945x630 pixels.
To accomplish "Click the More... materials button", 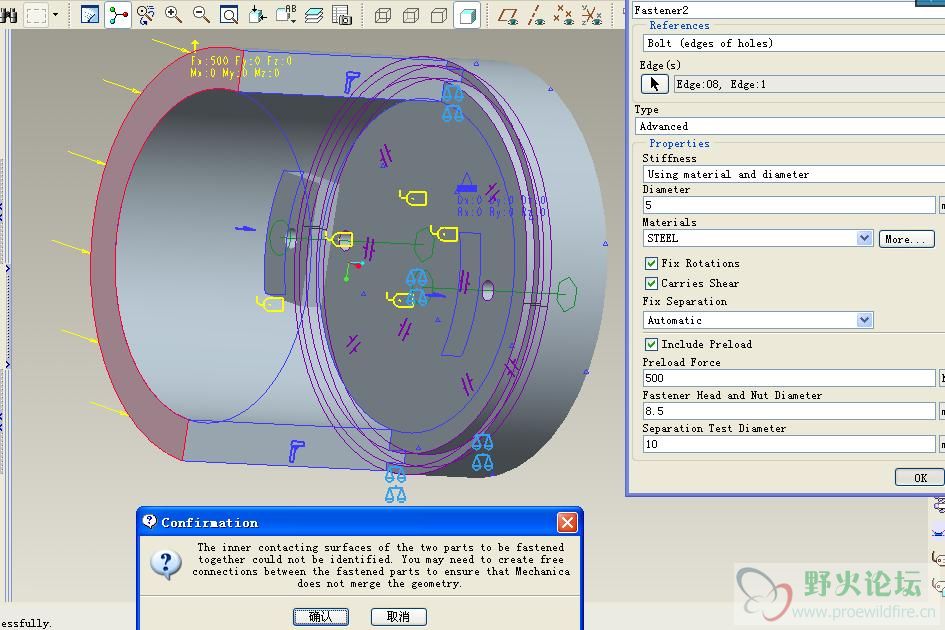I will point(906,239).
